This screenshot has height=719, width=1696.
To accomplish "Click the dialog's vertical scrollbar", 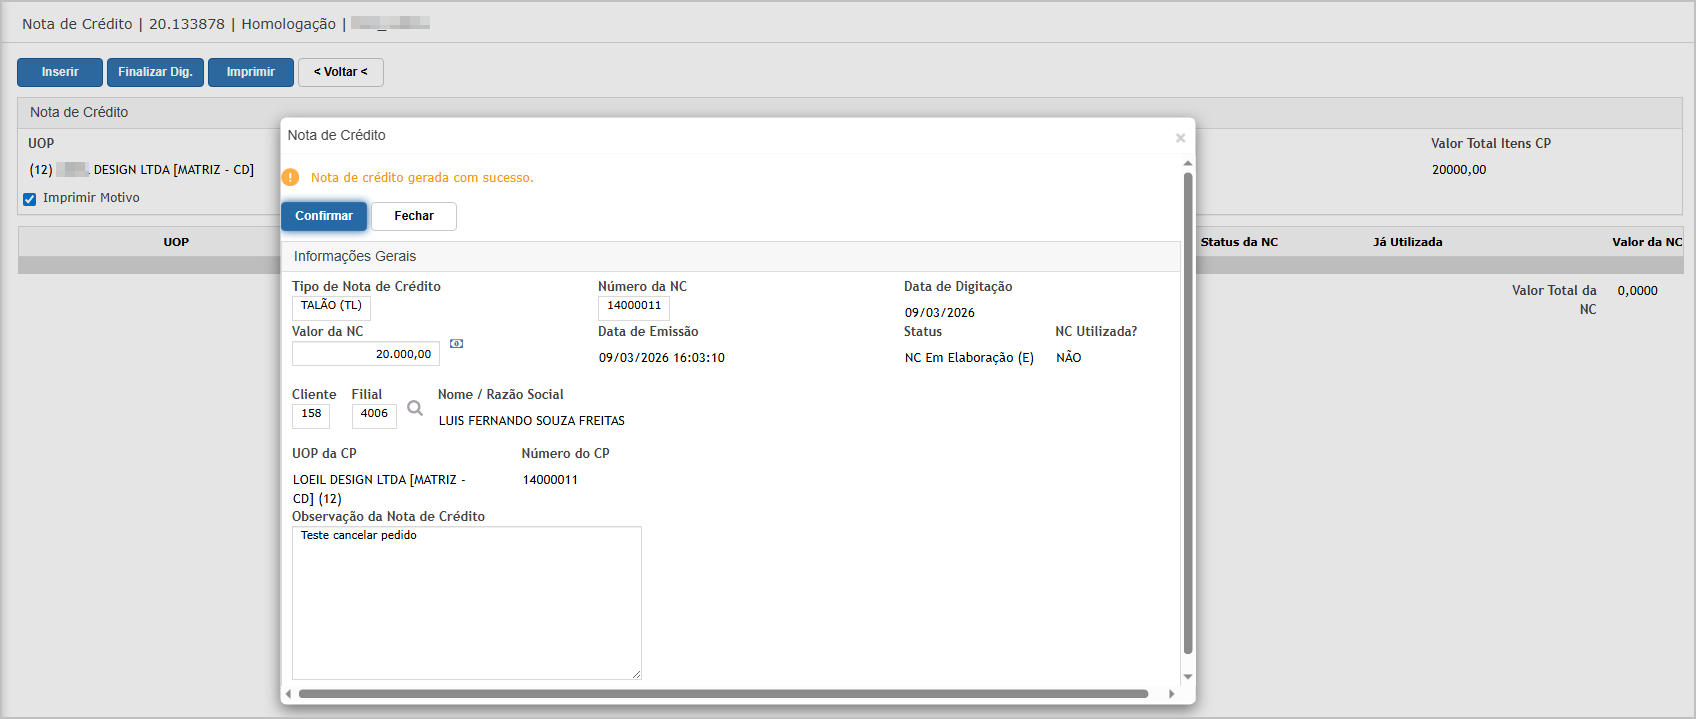I will [x=1188, y=410].
